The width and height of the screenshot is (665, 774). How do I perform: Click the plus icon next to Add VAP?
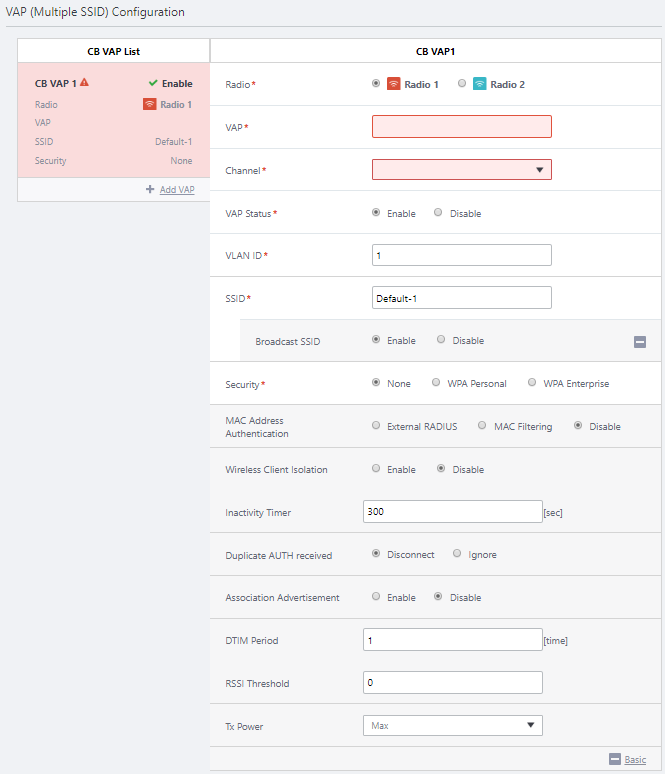pos(150,189)
